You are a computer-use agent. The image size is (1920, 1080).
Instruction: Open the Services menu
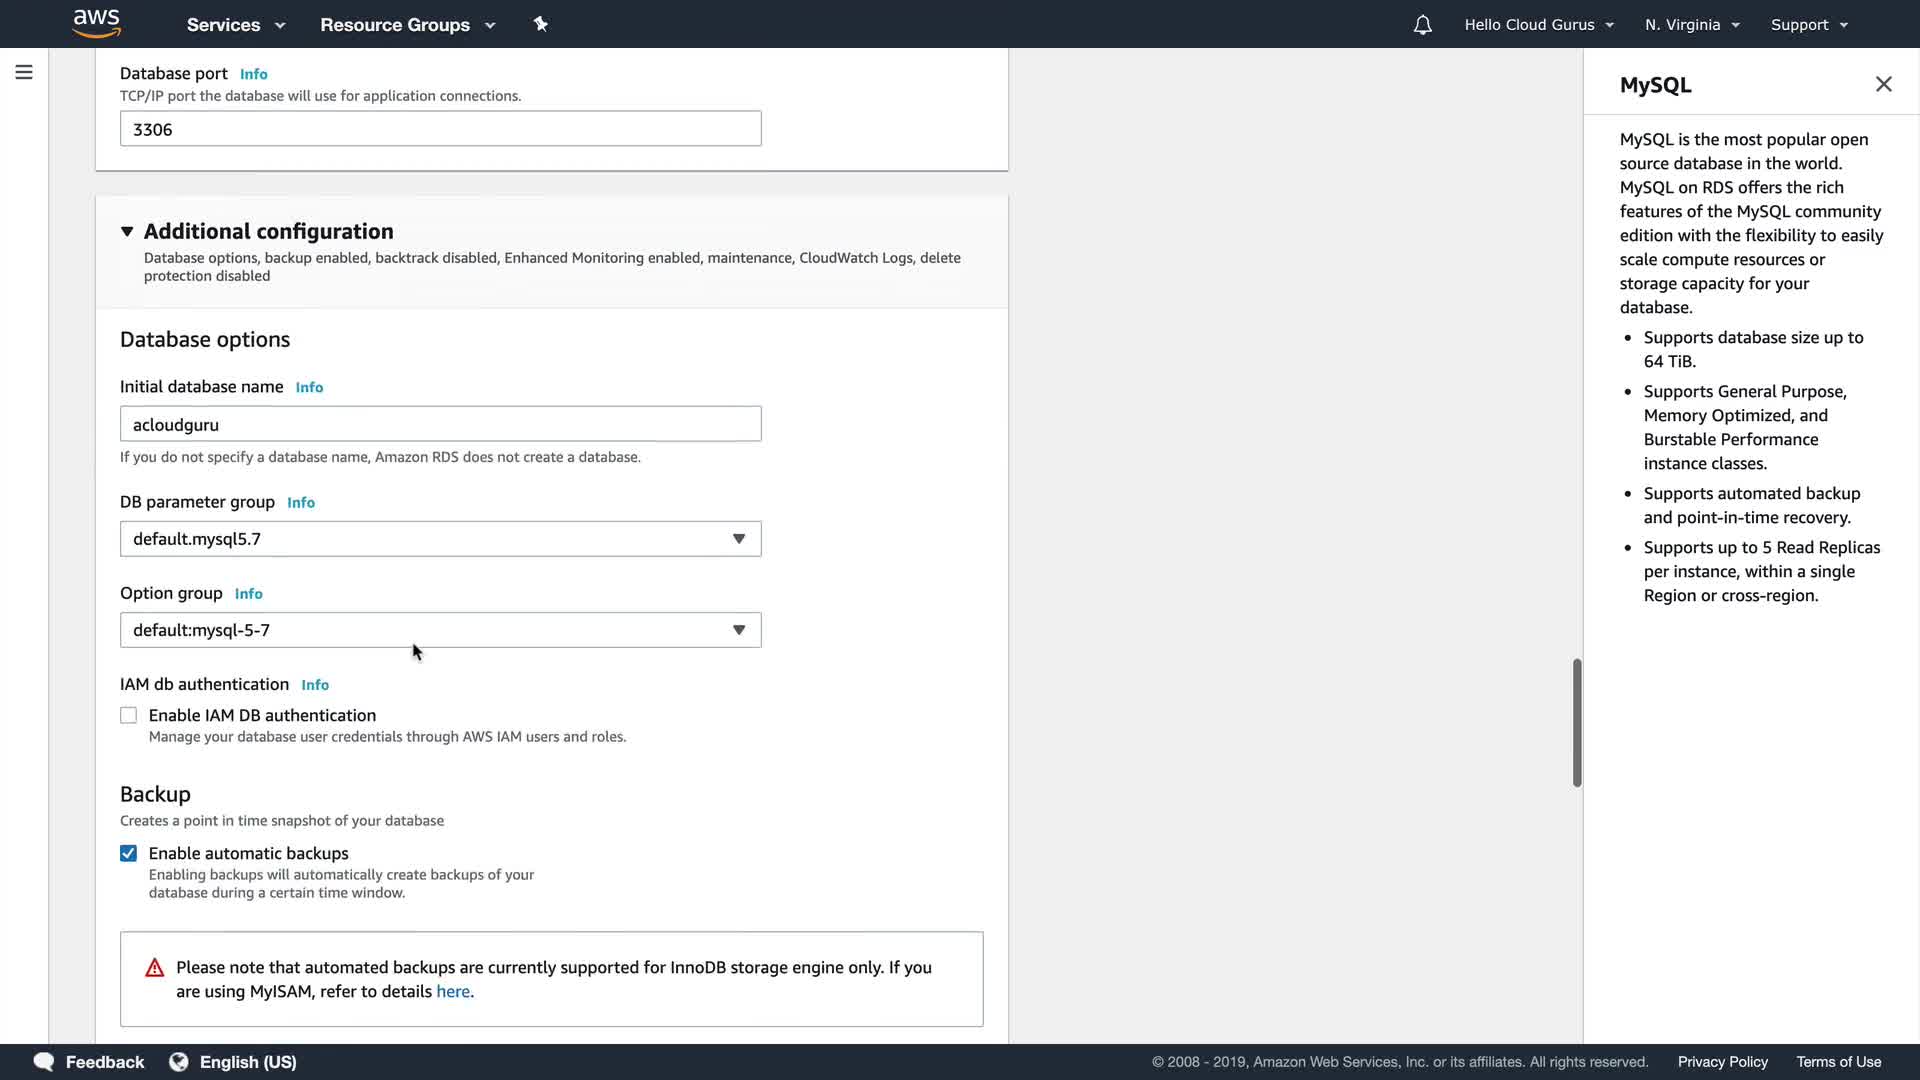coord(235,25)
